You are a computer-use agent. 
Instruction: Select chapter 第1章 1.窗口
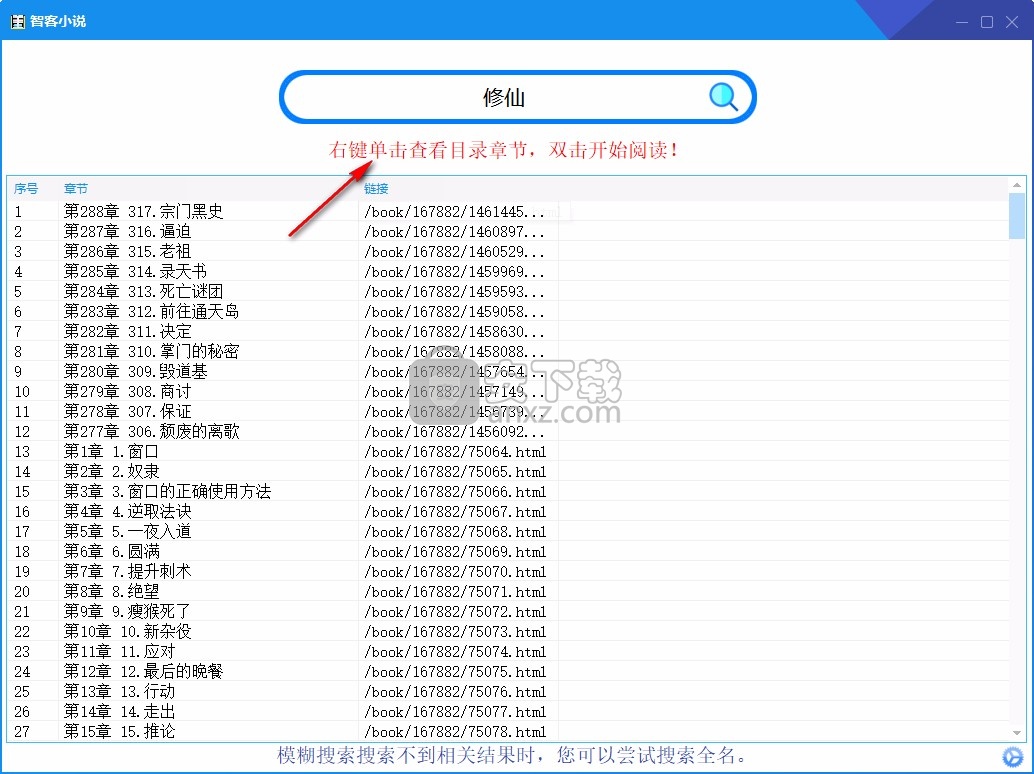coord(111,451)
